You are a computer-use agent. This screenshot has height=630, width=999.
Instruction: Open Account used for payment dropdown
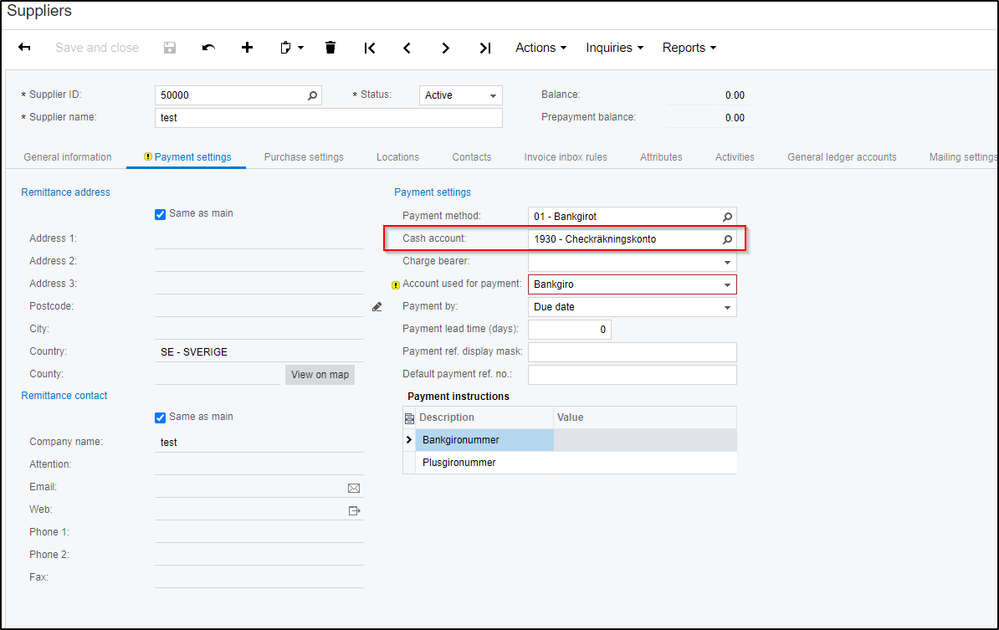(727, 285)
